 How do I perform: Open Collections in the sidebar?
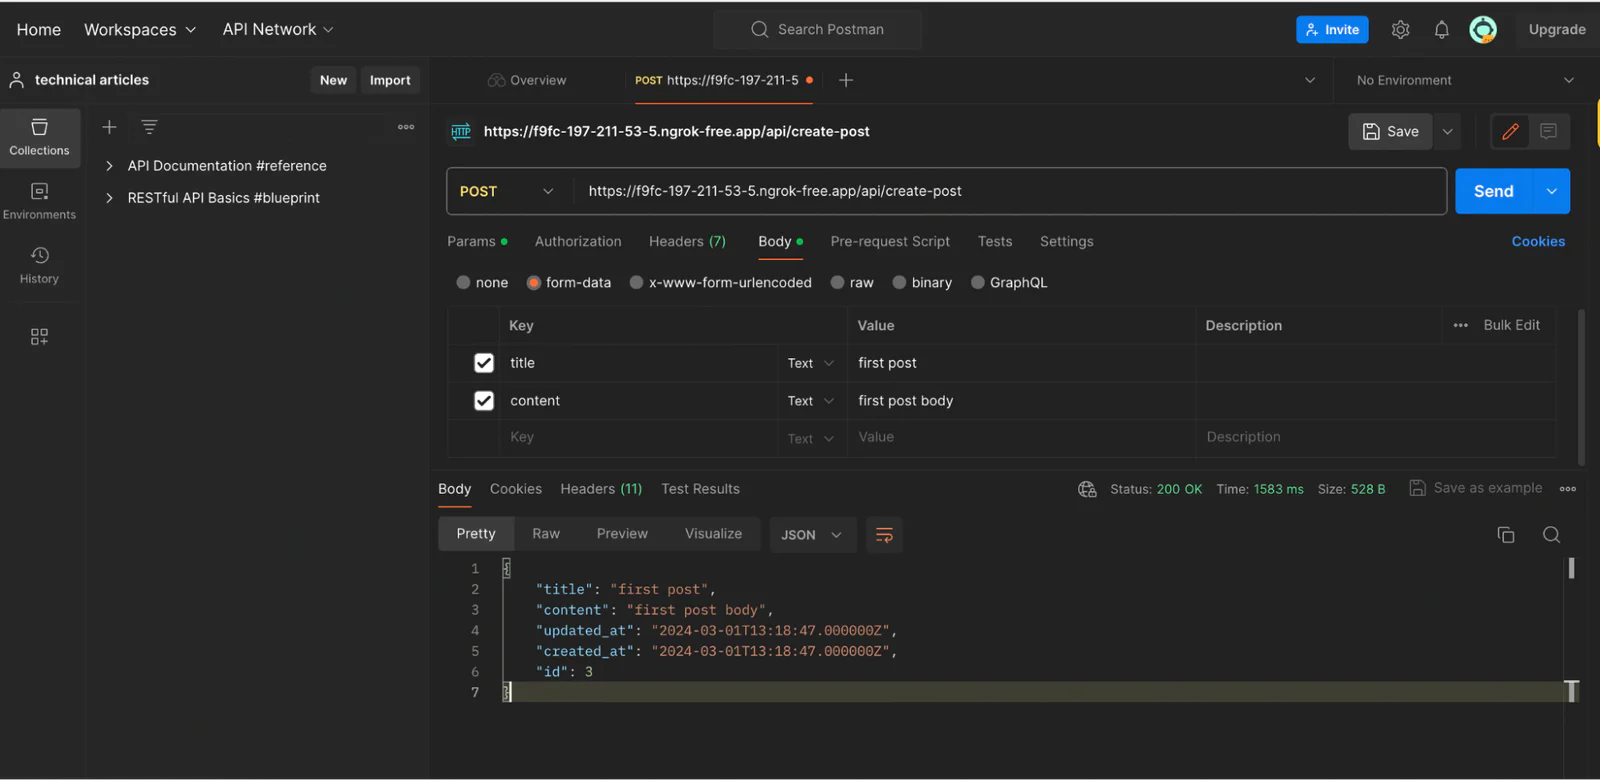[x=40, y=137]
